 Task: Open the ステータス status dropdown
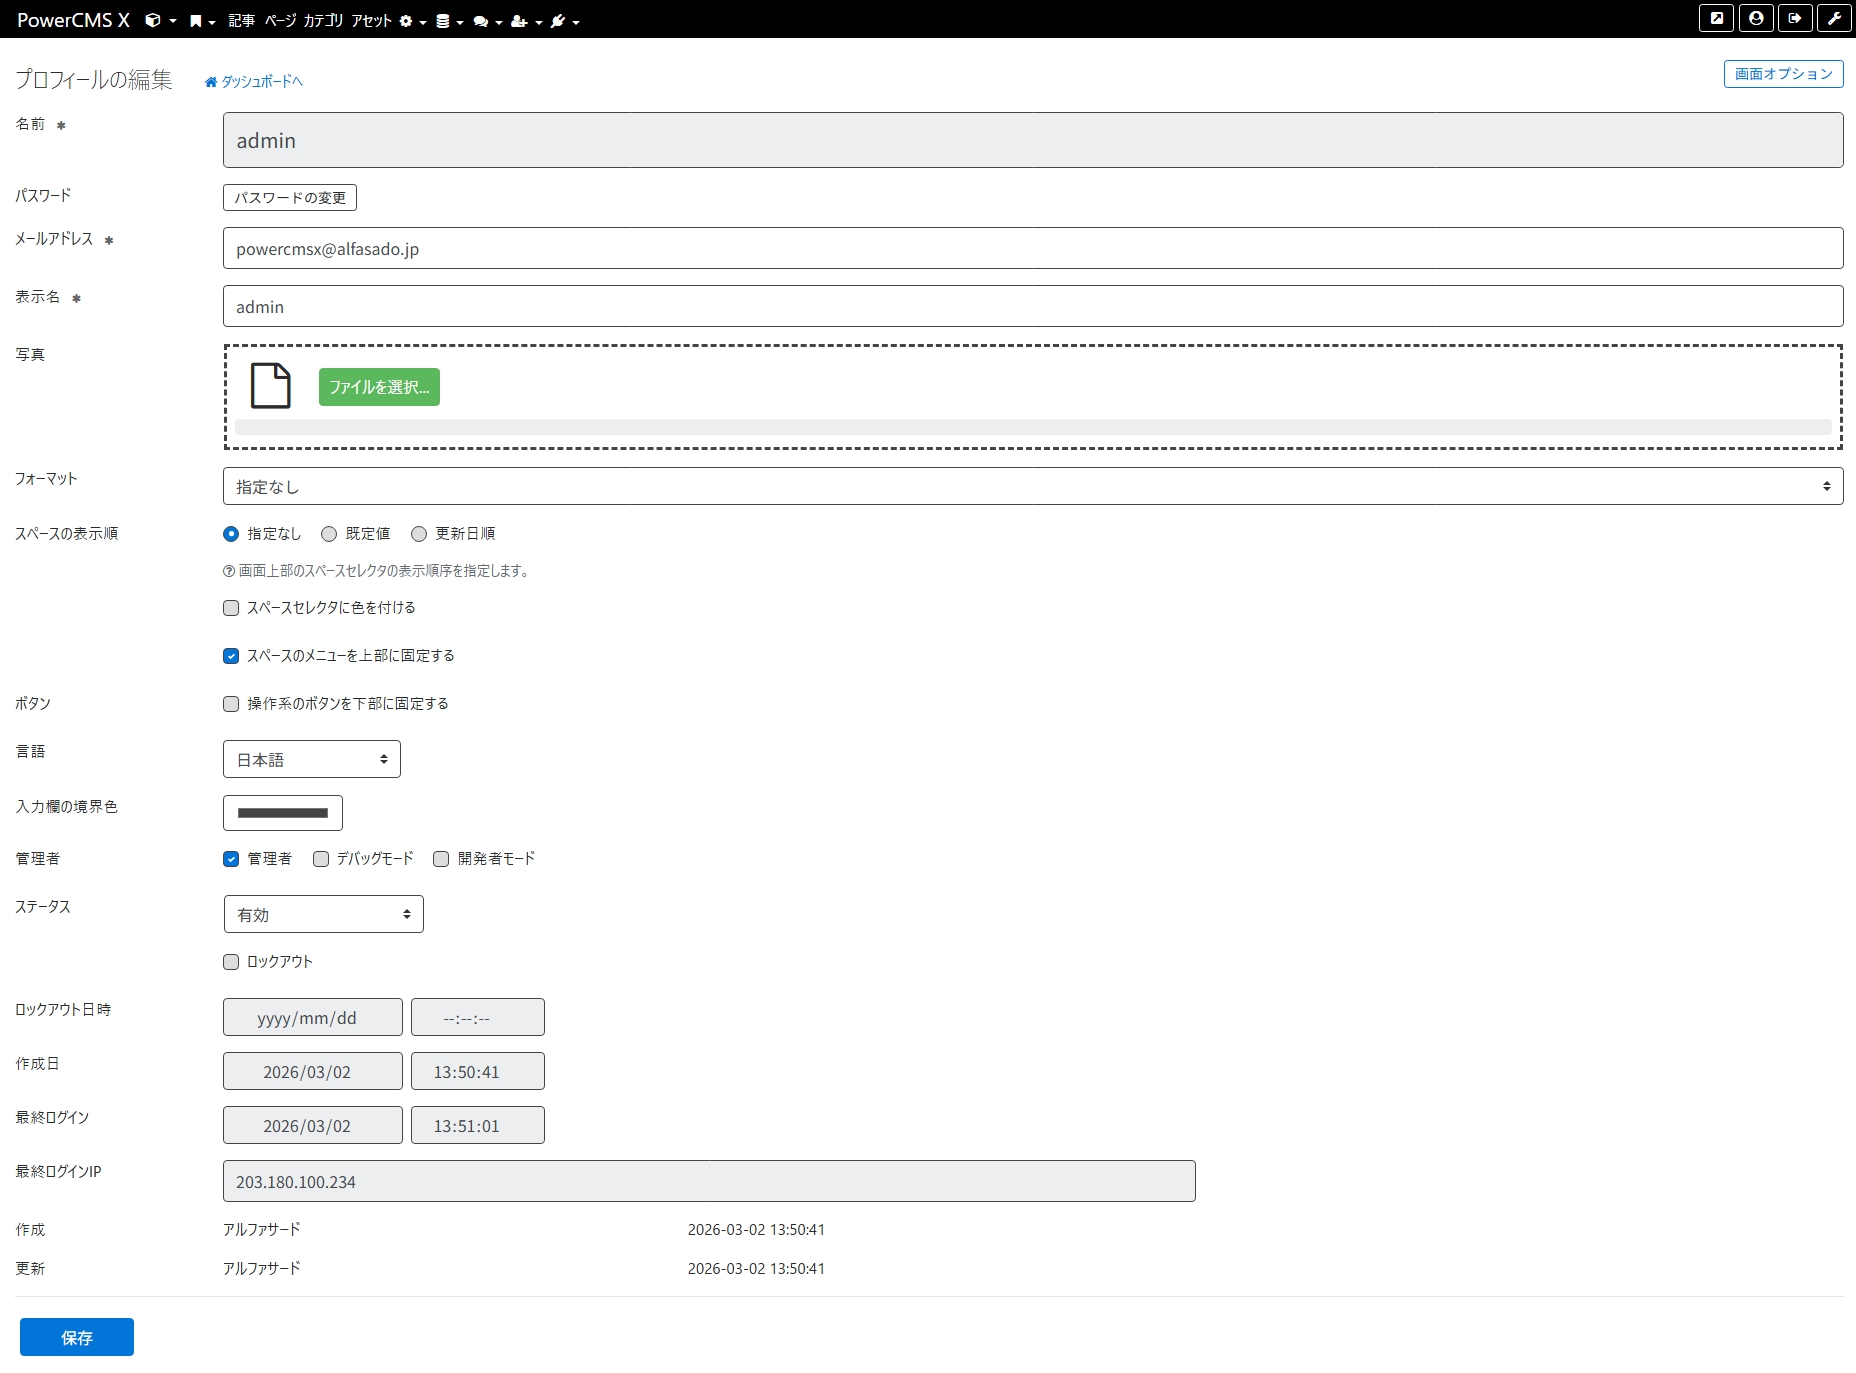[323, 915]
